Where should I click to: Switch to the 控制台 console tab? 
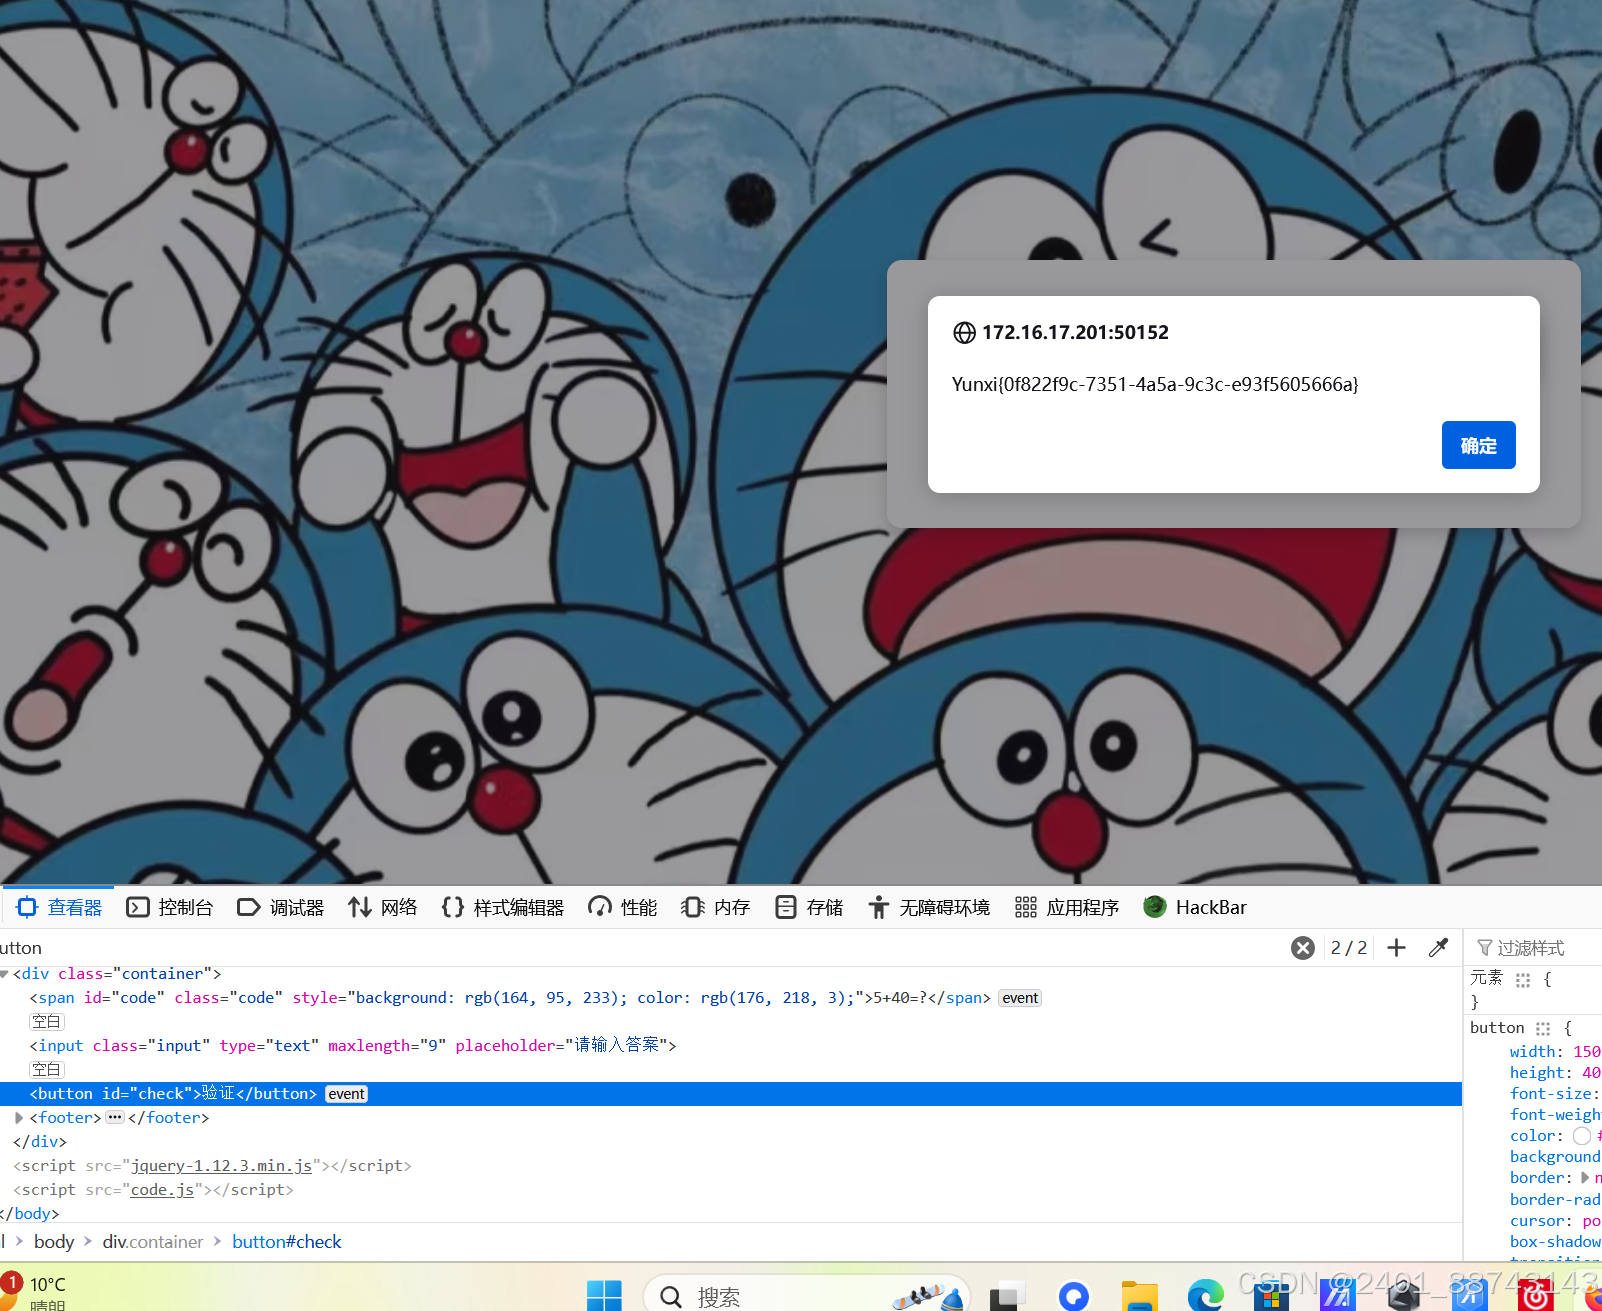click(169, 907)
